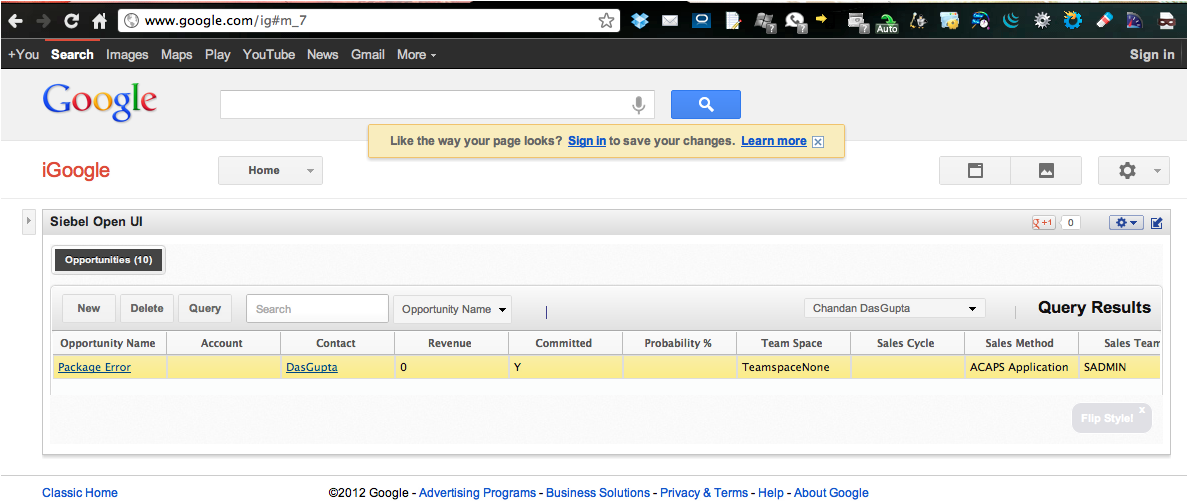Viewport: 1189px width, 503px height.
Task: Open the Chandan DasGupta dropdown
Action: pos(895,308)
